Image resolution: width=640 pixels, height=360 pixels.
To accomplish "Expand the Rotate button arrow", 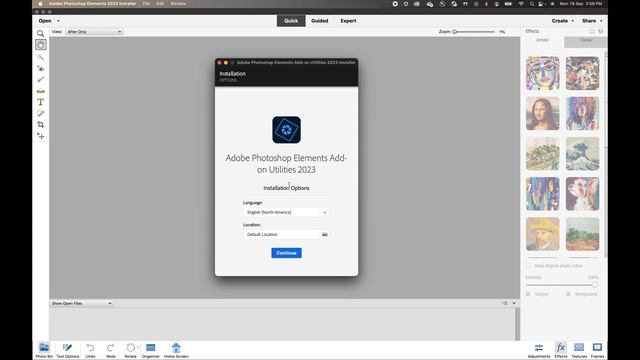I will [138, 347].
